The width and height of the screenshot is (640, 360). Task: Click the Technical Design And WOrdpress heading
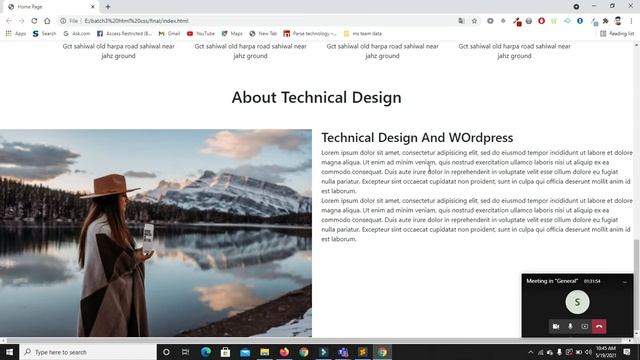[x=417, y=138]
